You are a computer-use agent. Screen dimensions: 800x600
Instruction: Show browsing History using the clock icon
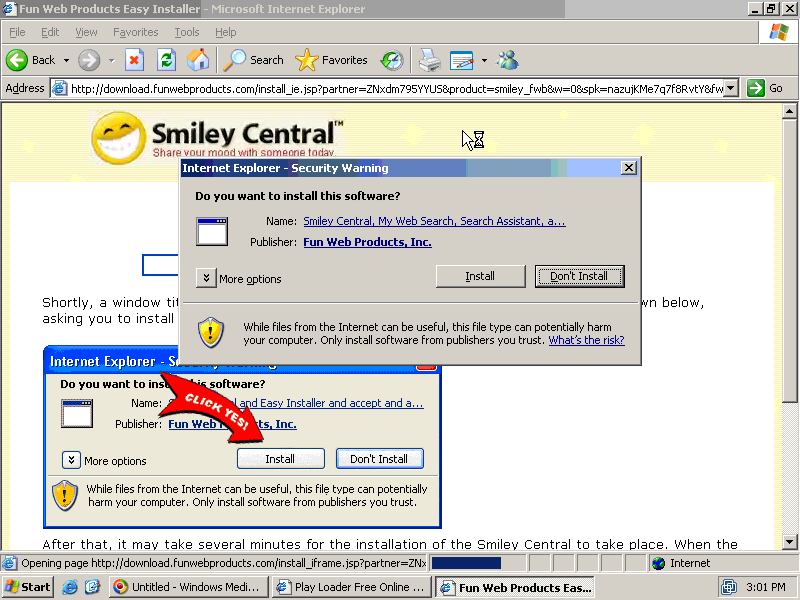point(392,60)
